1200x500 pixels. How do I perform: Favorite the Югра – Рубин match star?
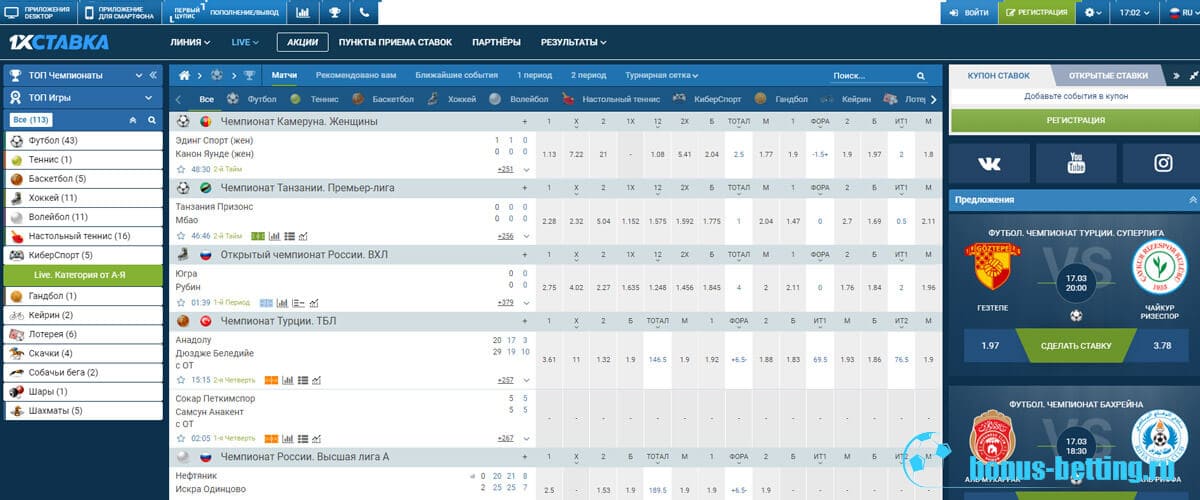coord(182,302)
